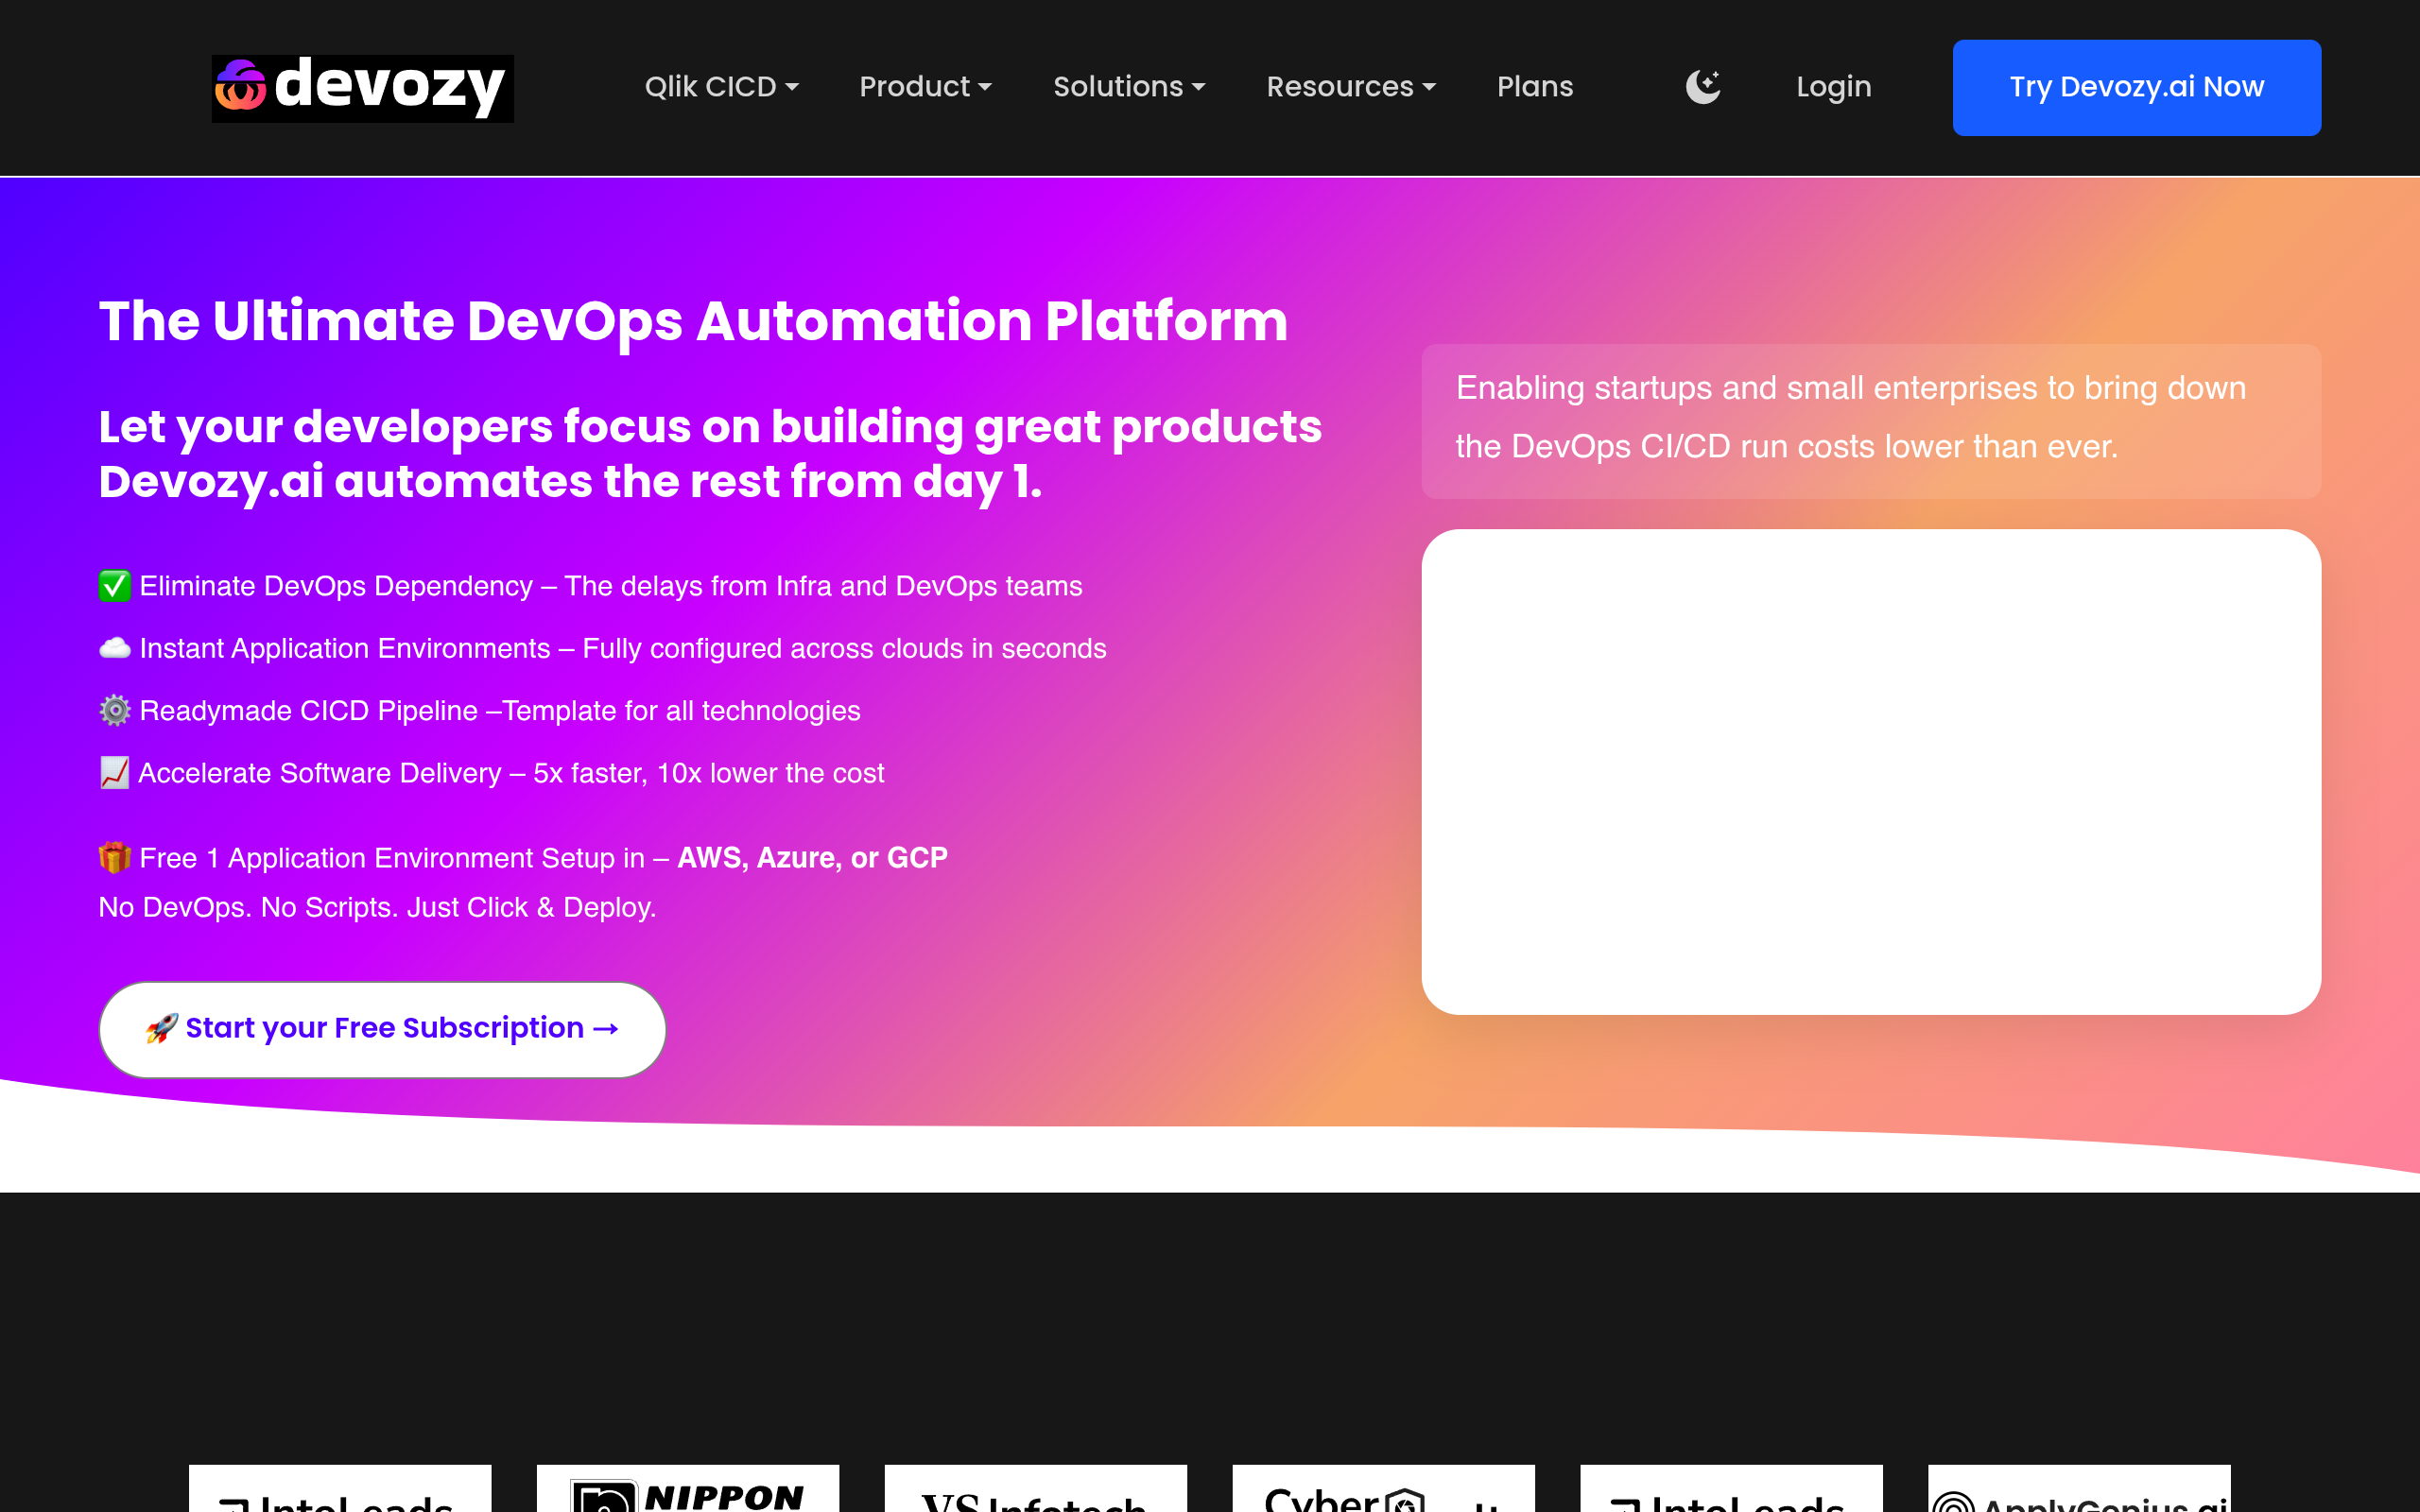The image size is (2420, 1512).
Task: Go to the Plans page
Action: tap(1535, 87)
